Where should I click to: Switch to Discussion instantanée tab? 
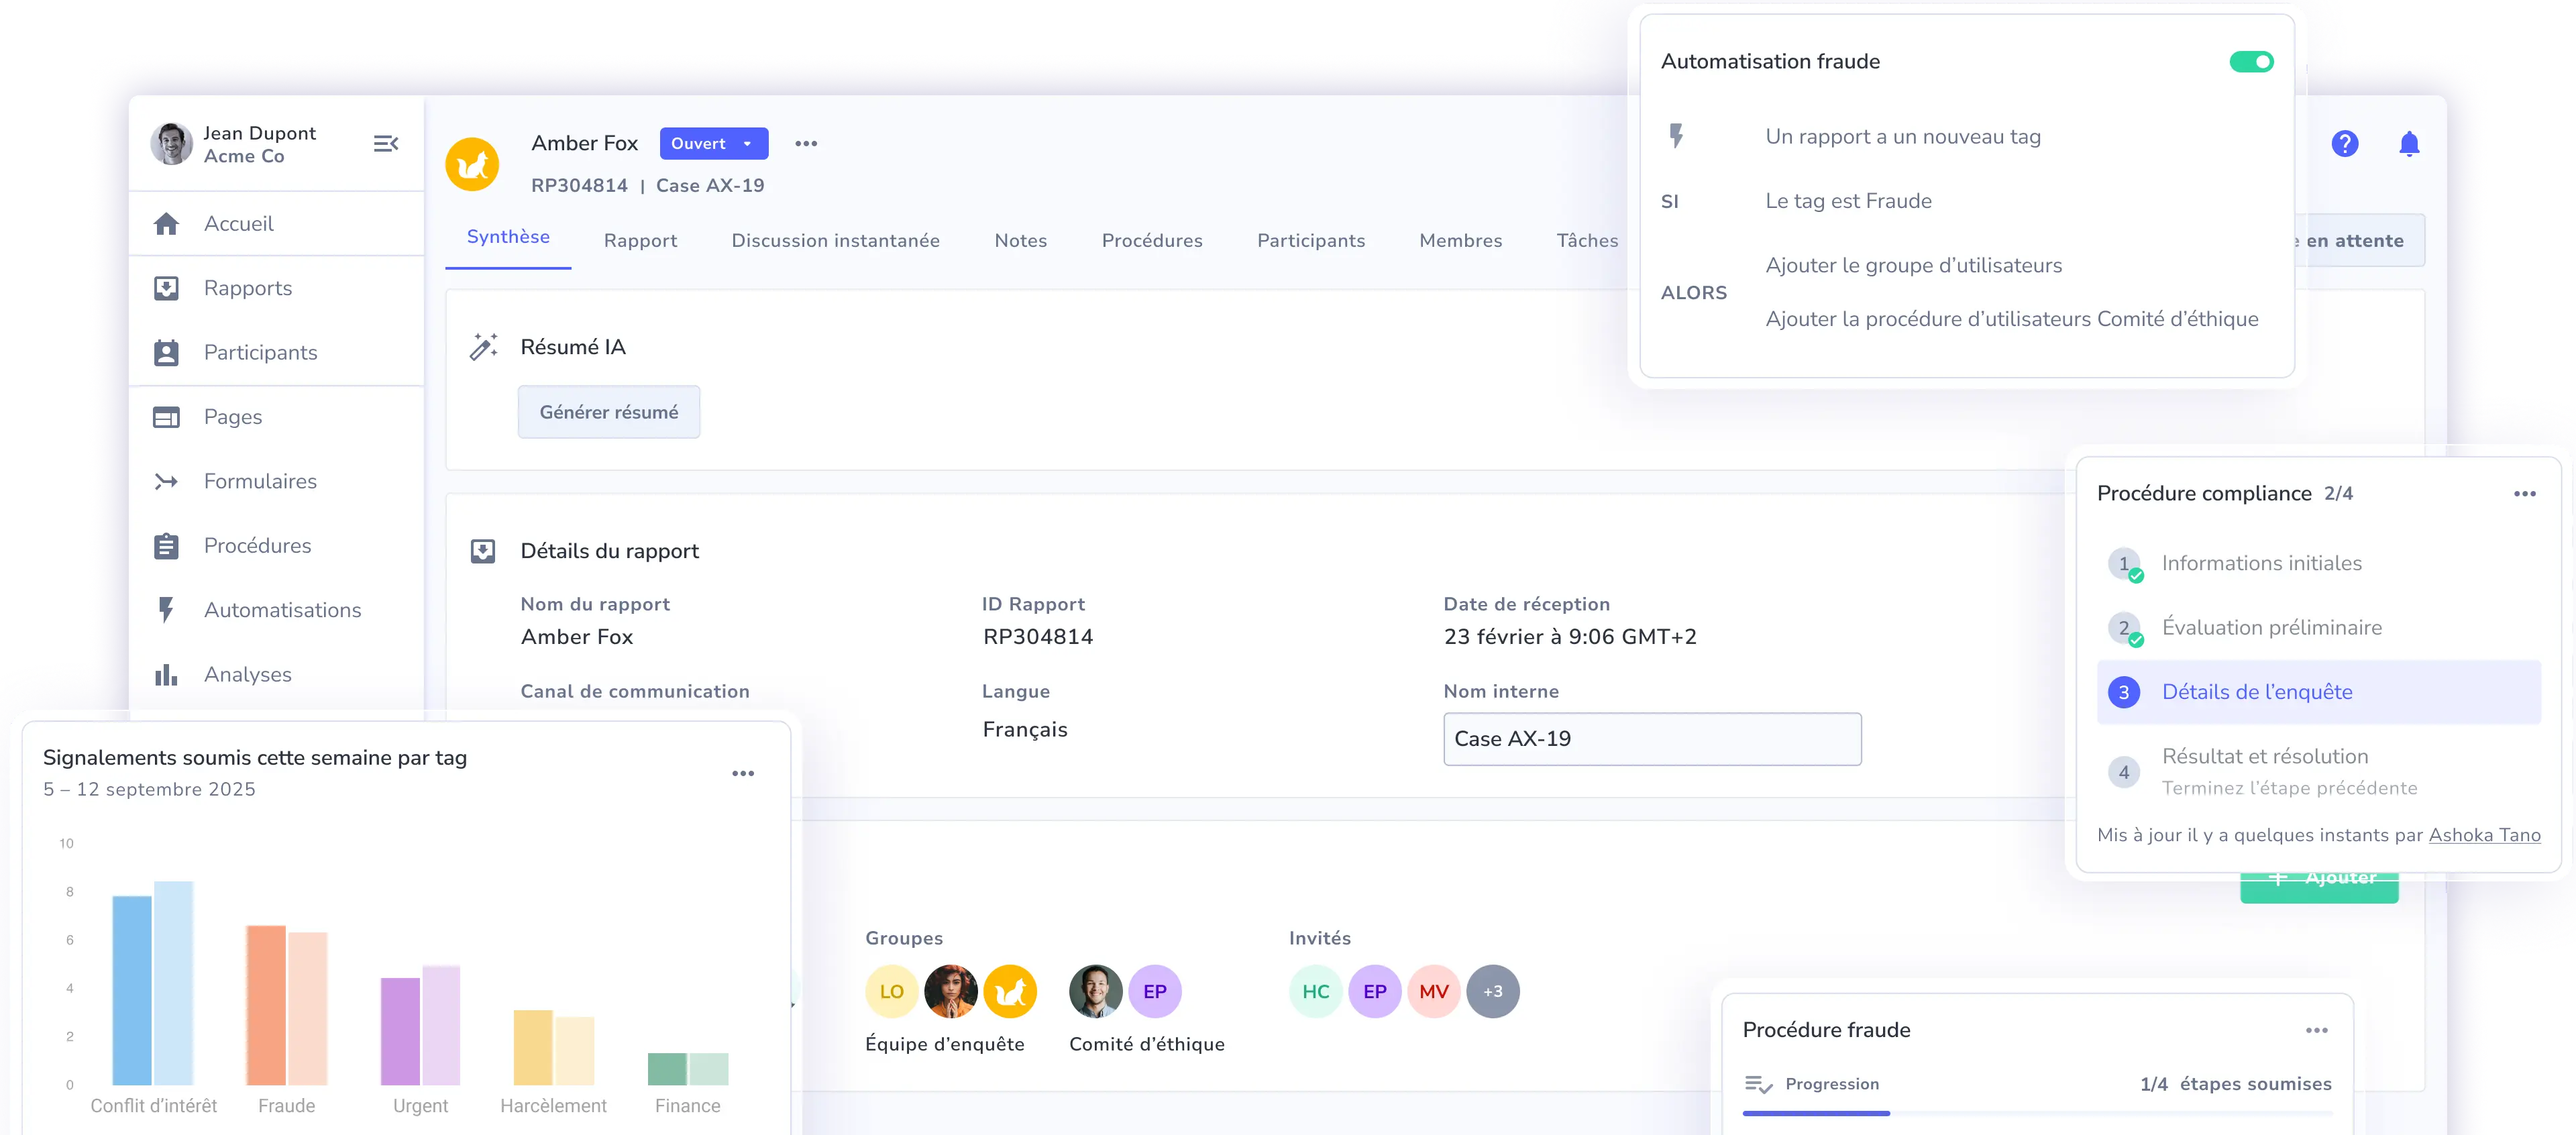click(835, 241)
